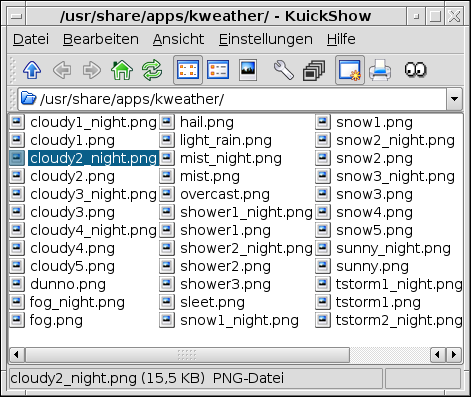Click the image icon beside tstorm1_night.png
471x397 pixels.
pos(323,283)
